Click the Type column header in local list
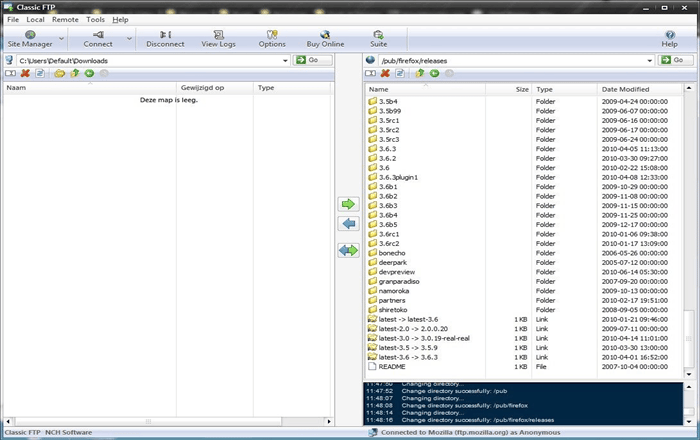 coord(293,88)
